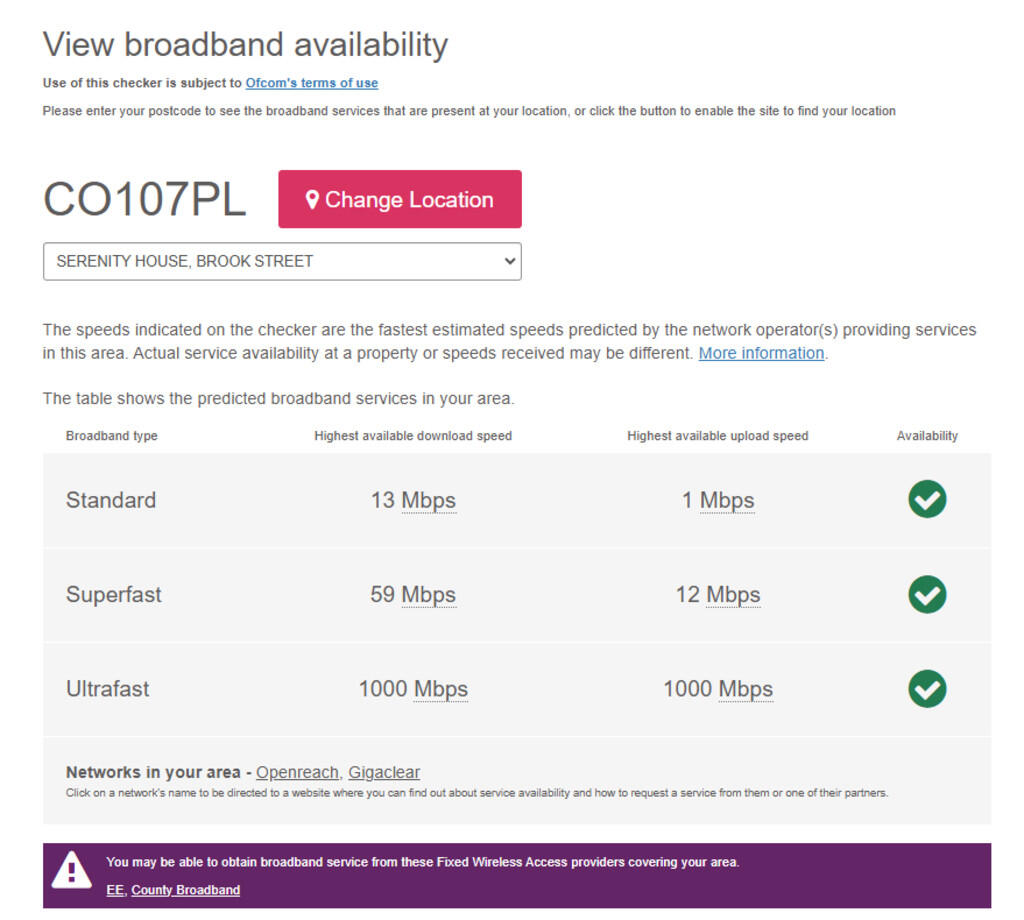
Task: Open Ofcom's terms of use link
Action: pyautogui.click(x=312, y=83)
